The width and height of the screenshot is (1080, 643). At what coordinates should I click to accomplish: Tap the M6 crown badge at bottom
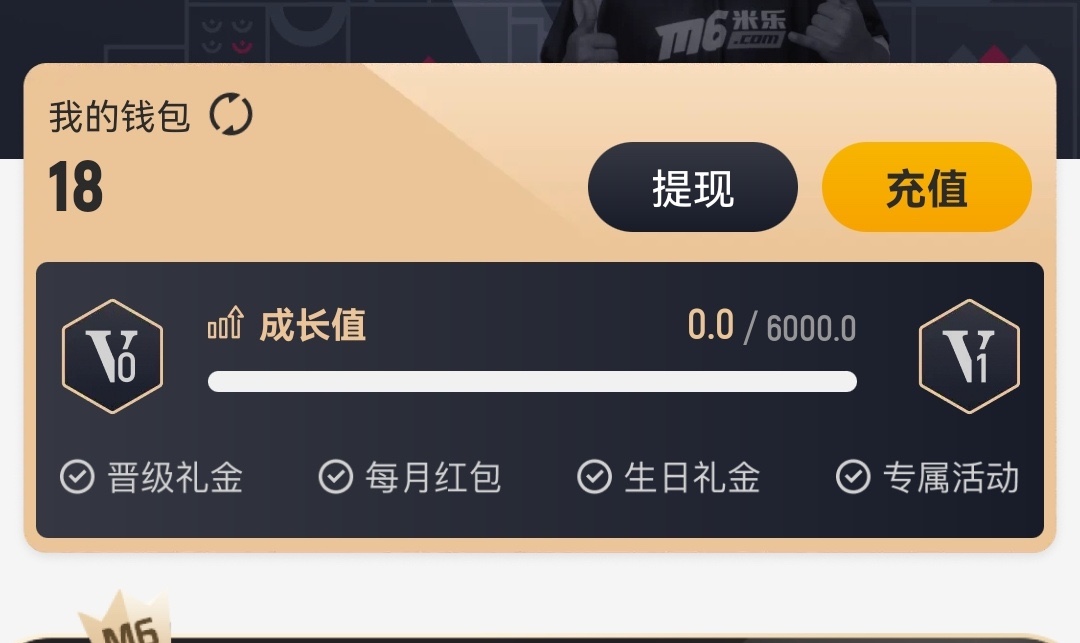click(x=125, y=618)
